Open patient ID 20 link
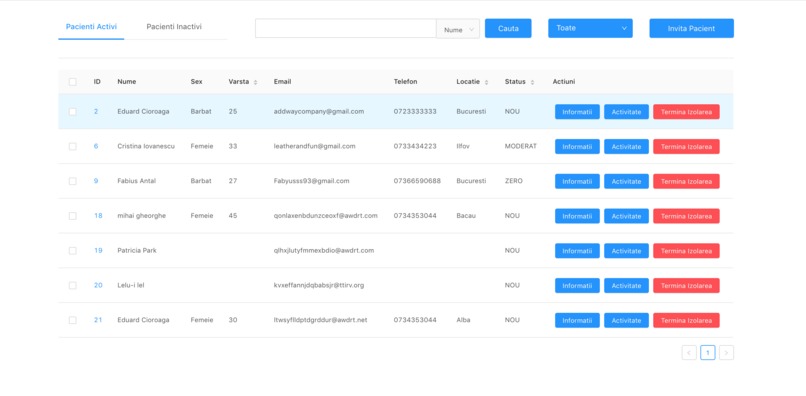Viewport: 806px width, 396px height. click(98, 285)
